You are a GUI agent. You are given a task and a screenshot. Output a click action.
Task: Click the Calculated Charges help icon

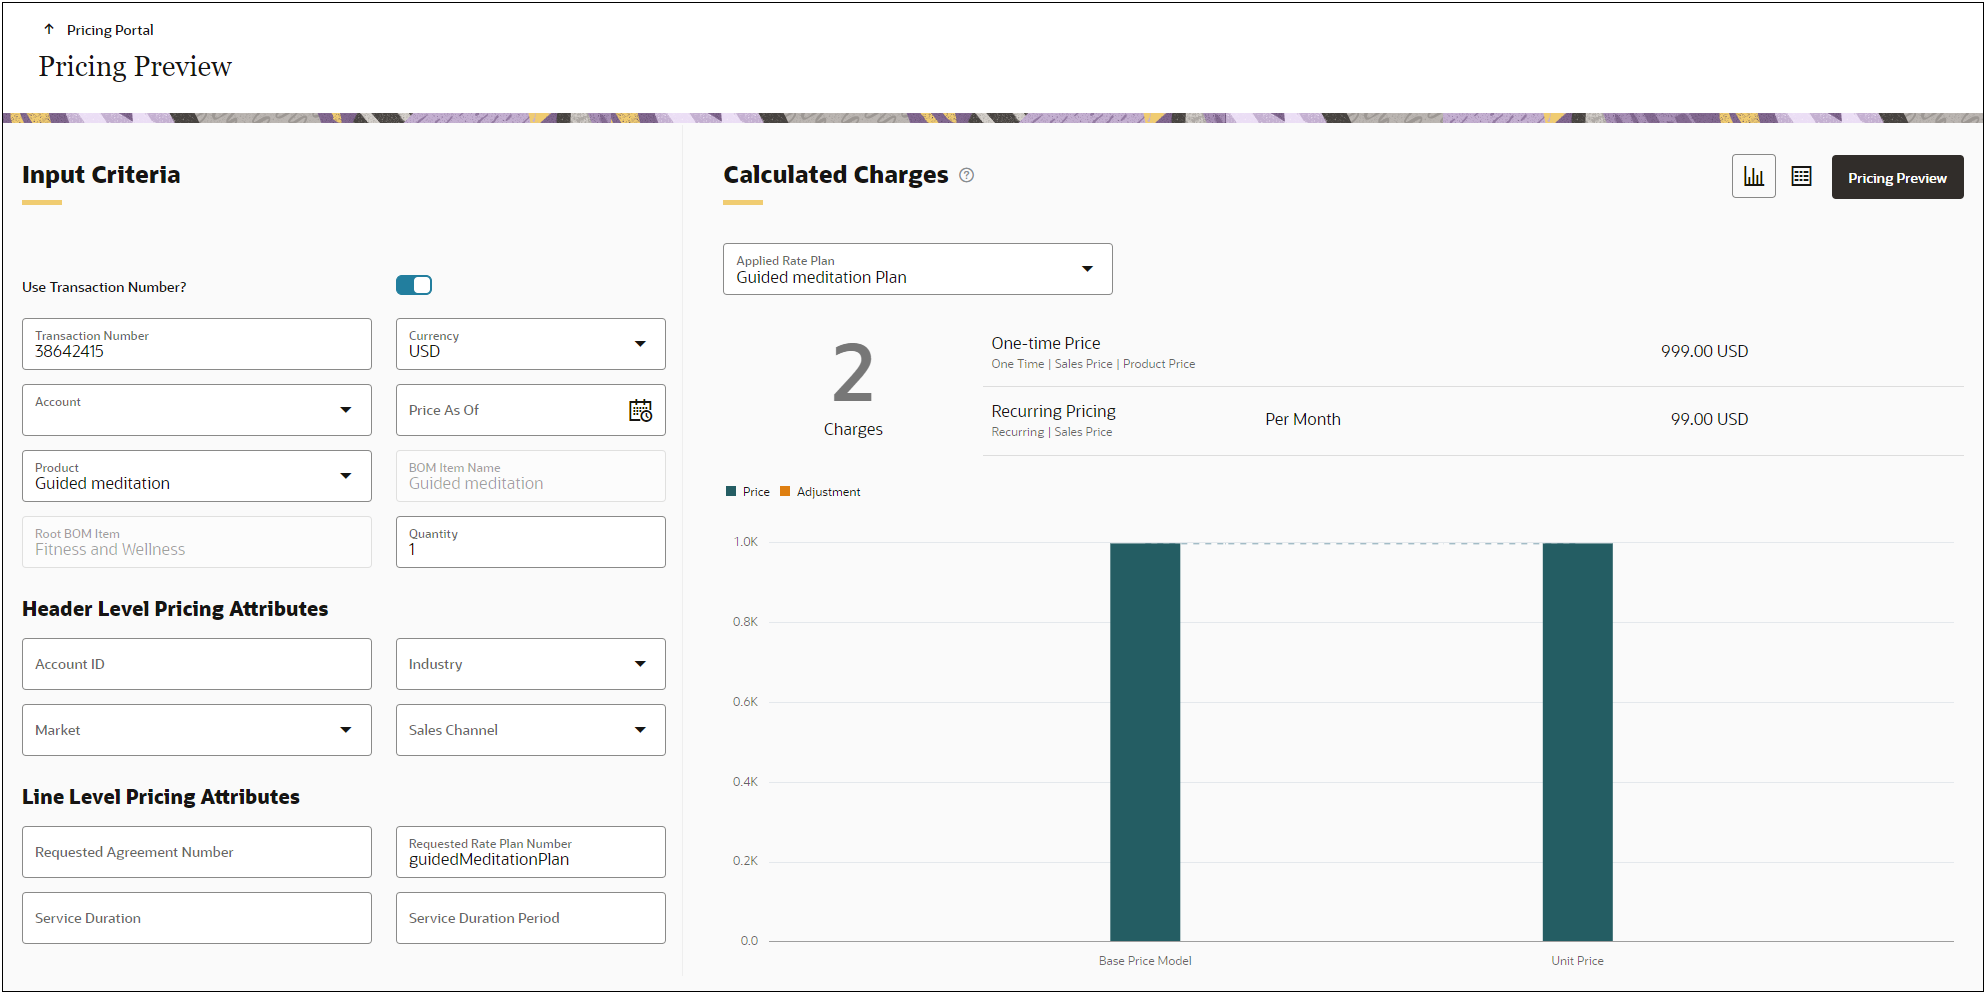click(967, 175)
